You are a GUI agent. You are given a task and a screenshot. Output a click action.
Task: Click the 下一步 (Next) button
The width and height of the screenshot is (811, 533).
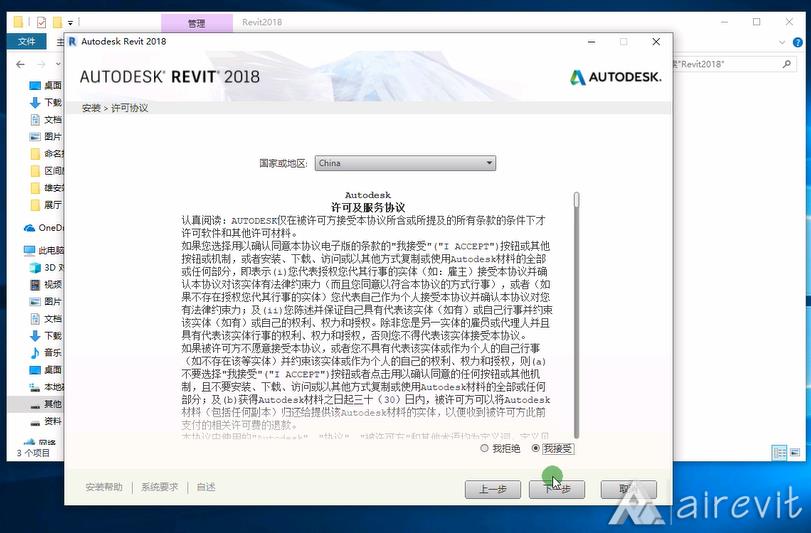click(556, 489)
